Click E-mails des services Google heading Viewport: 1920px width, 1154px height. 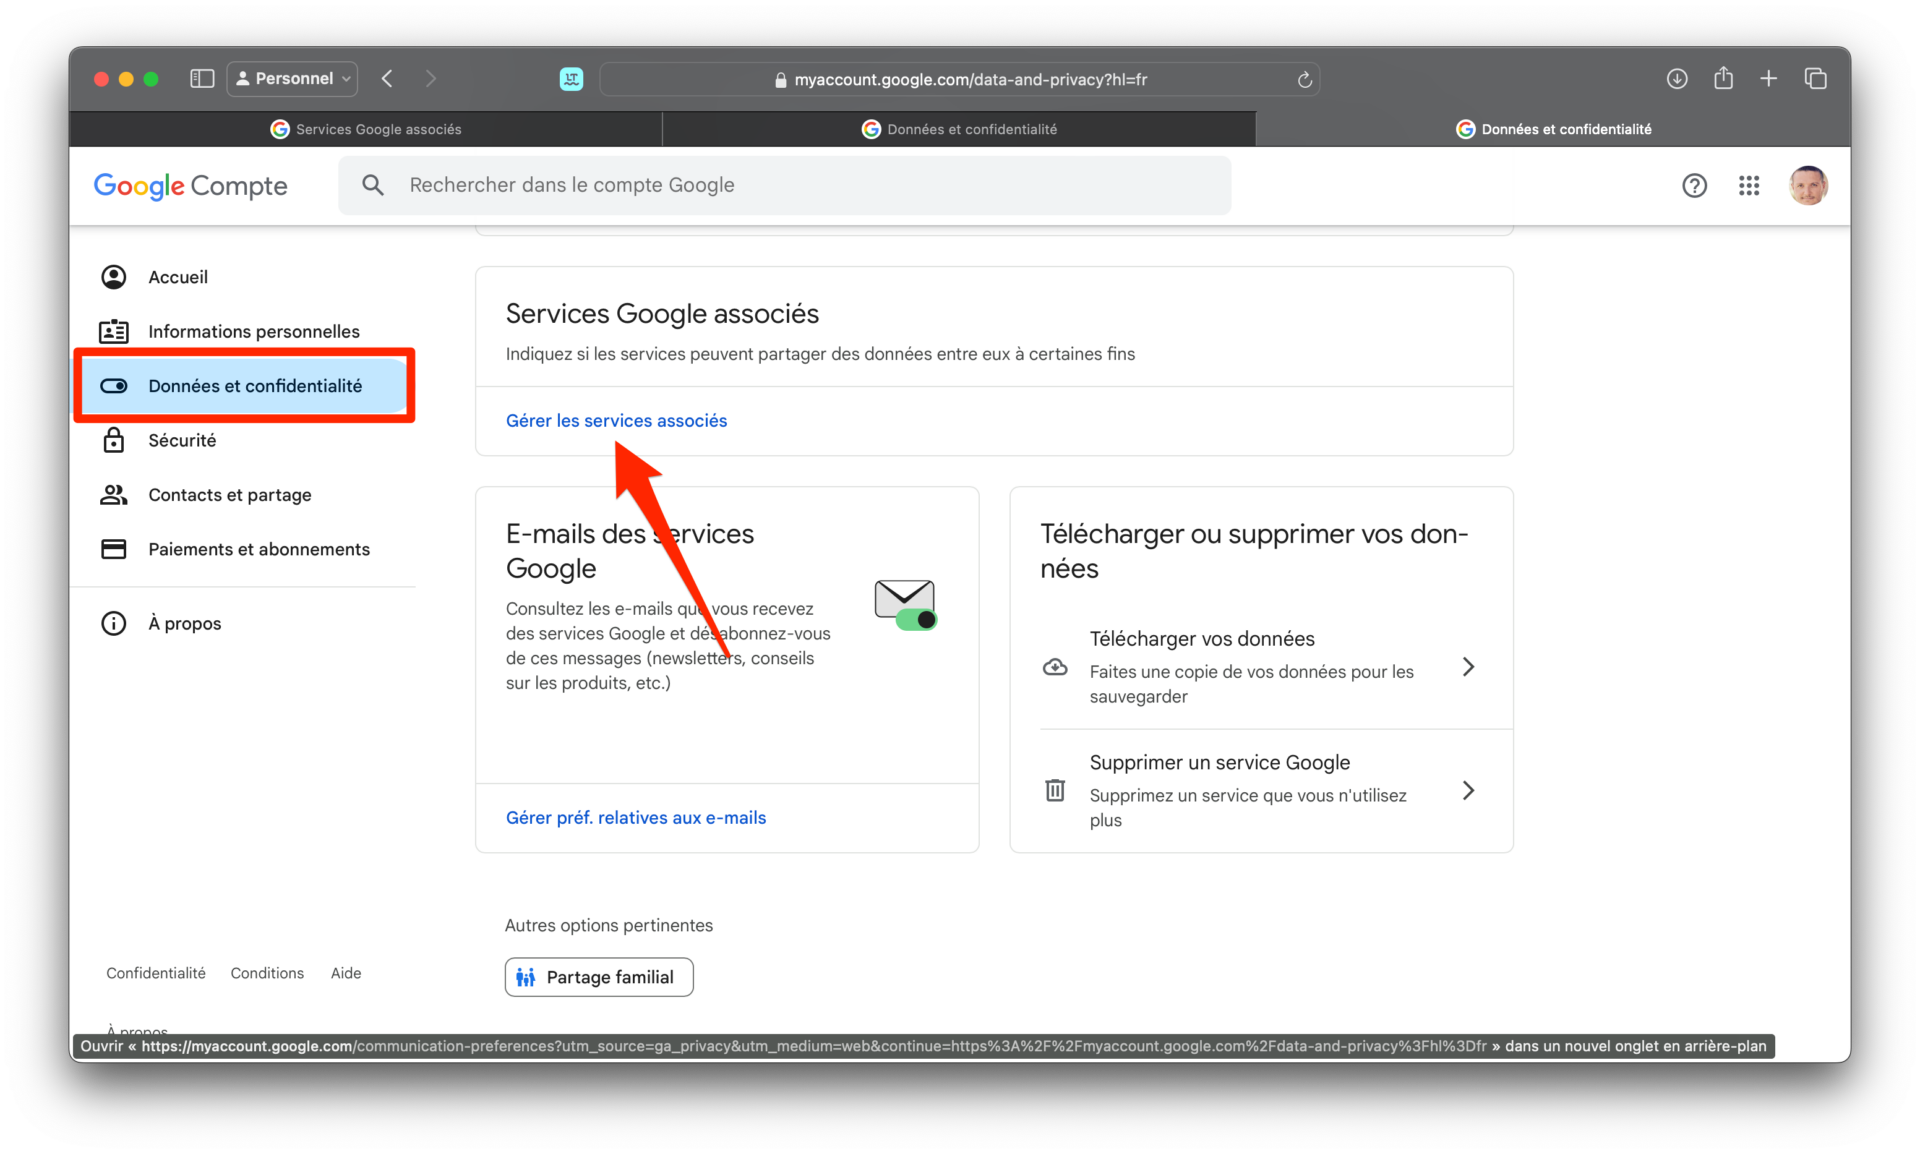click(630, 551)
